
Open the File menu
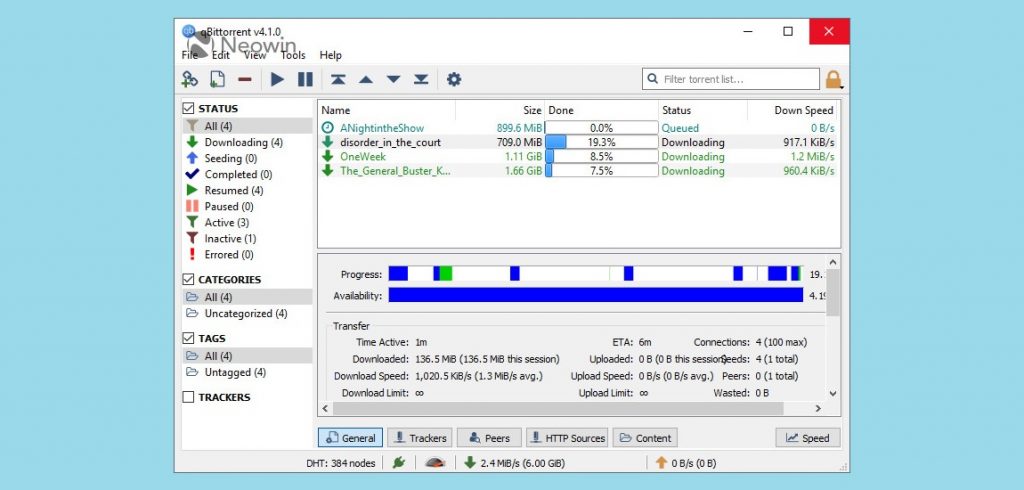point(189,56)
